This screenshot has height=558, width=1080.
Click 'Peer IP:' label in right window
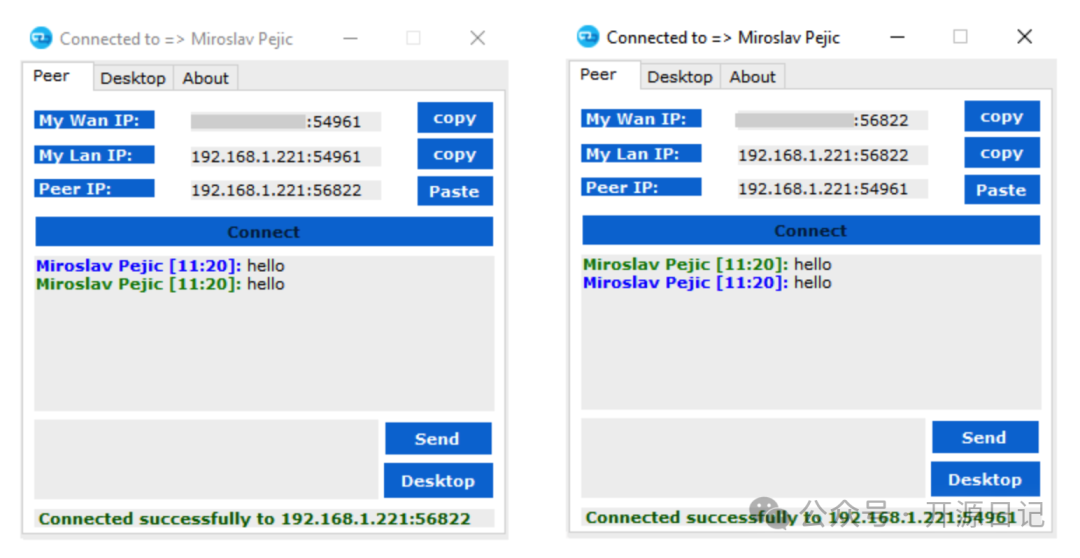point(641,187)
